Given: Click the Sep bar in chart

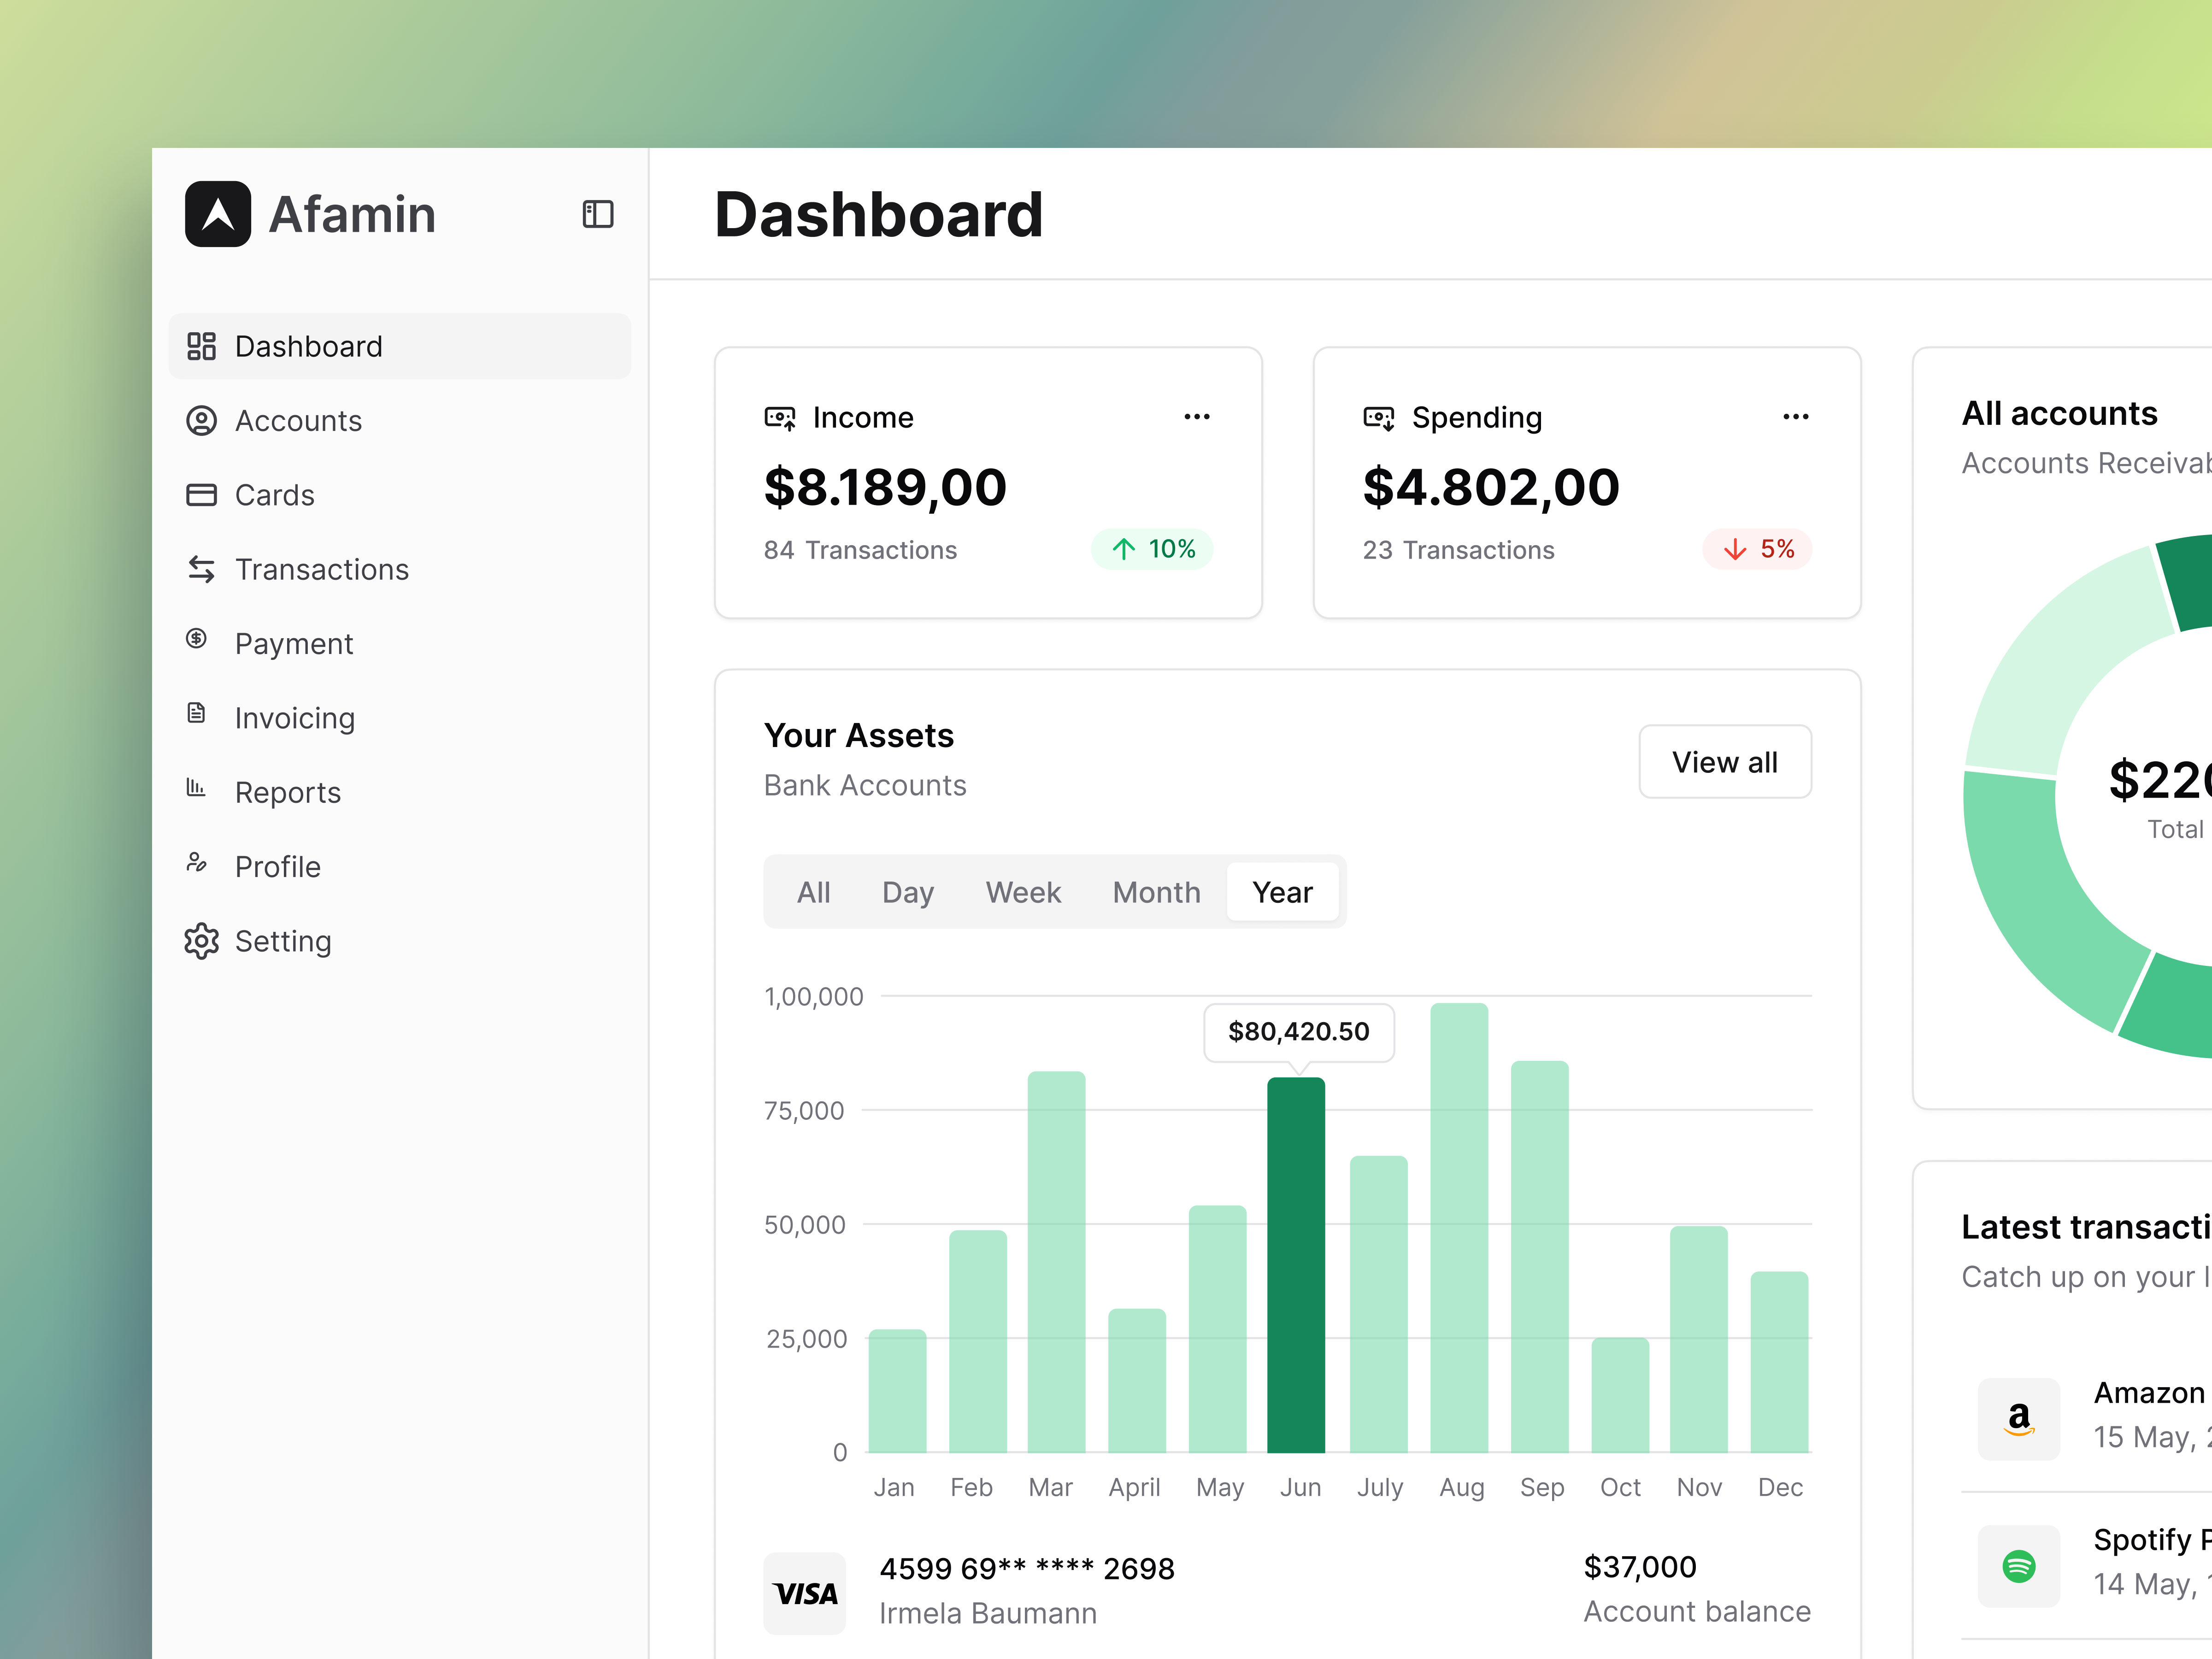Looking at the screenshot, I should click(1540, 1257).
